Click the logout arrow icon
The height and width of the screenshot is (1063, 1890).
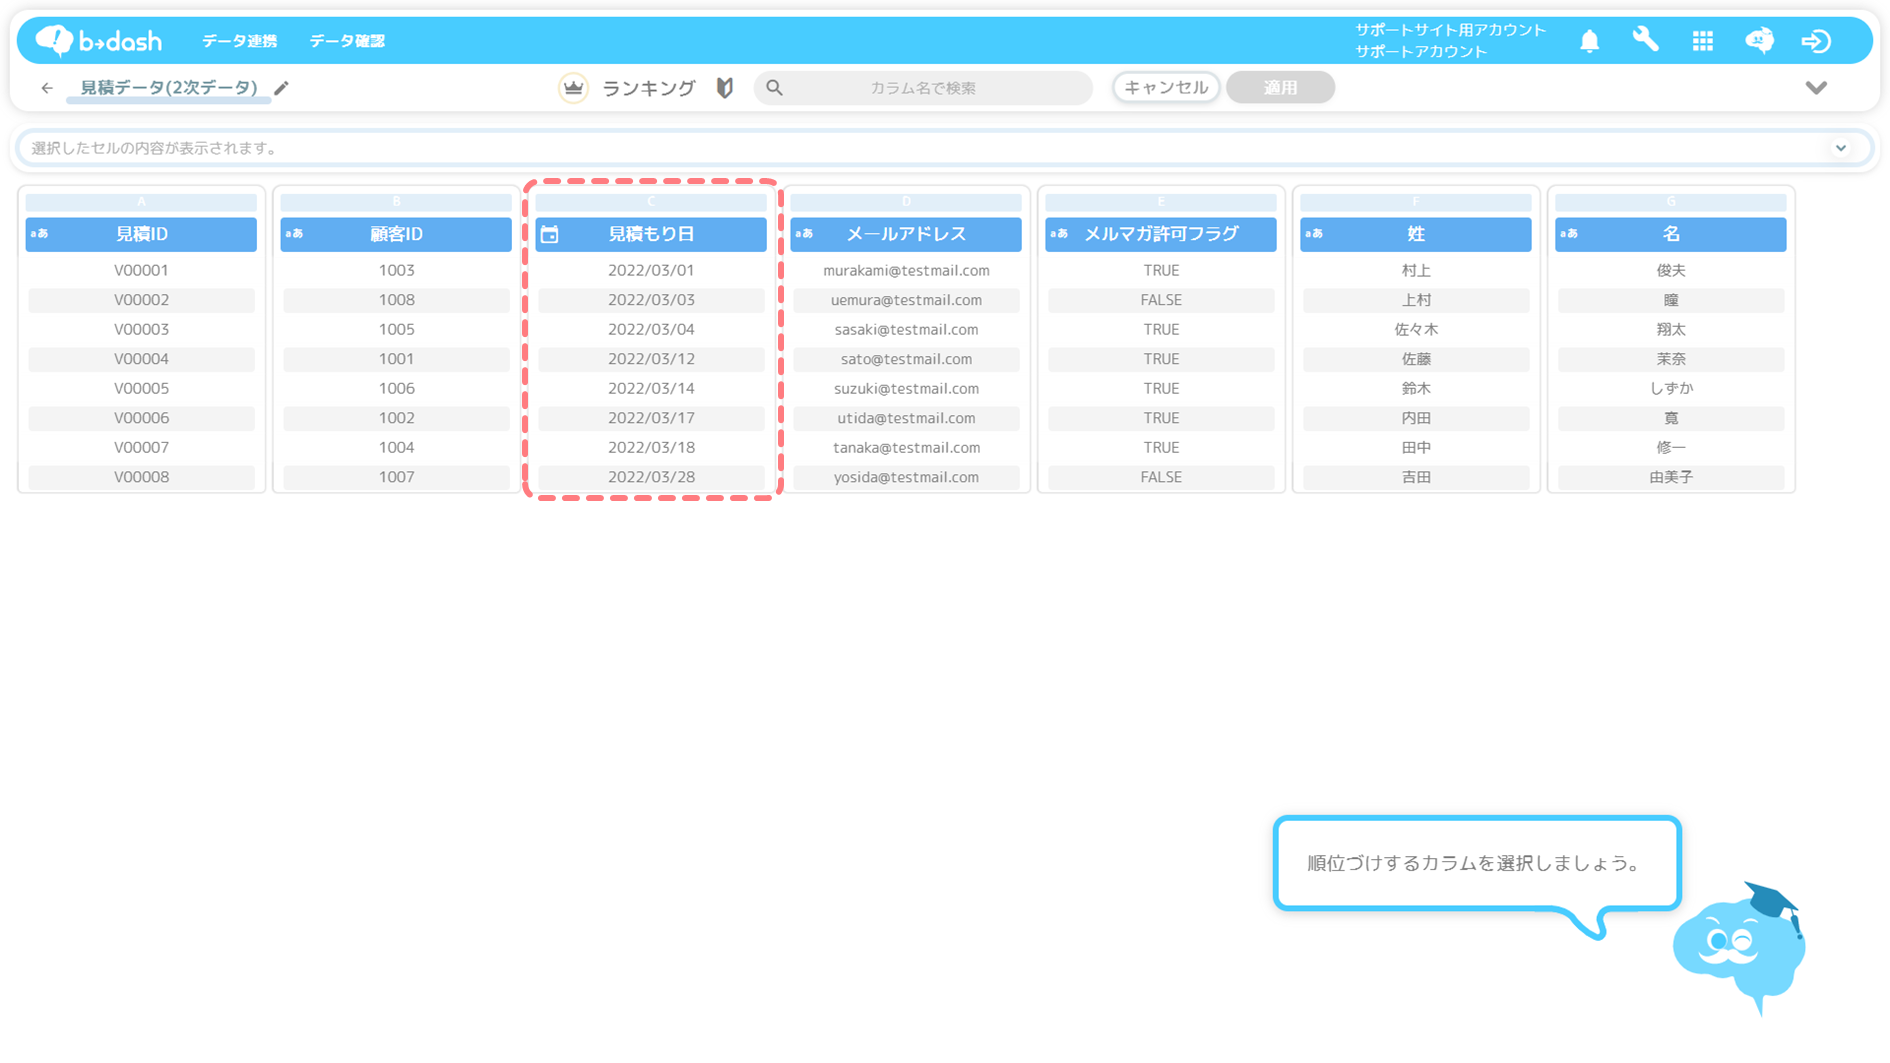pyautogui.click(x=1815, y=41)
